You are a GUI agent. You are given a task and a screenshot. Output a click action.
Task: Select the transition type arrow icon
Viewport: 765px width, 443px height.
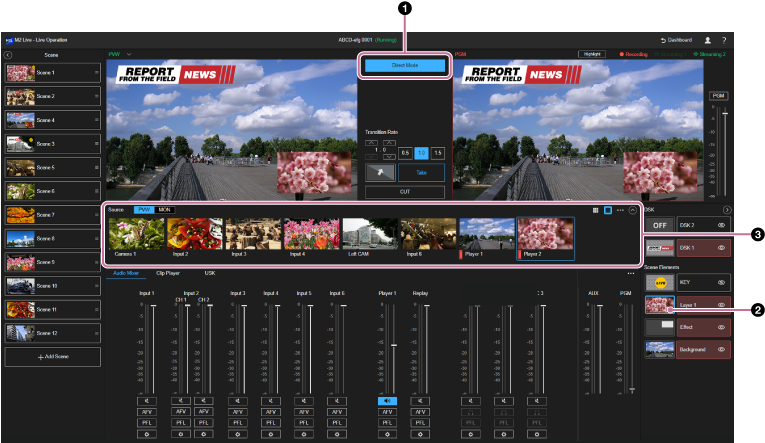point(380,173)
